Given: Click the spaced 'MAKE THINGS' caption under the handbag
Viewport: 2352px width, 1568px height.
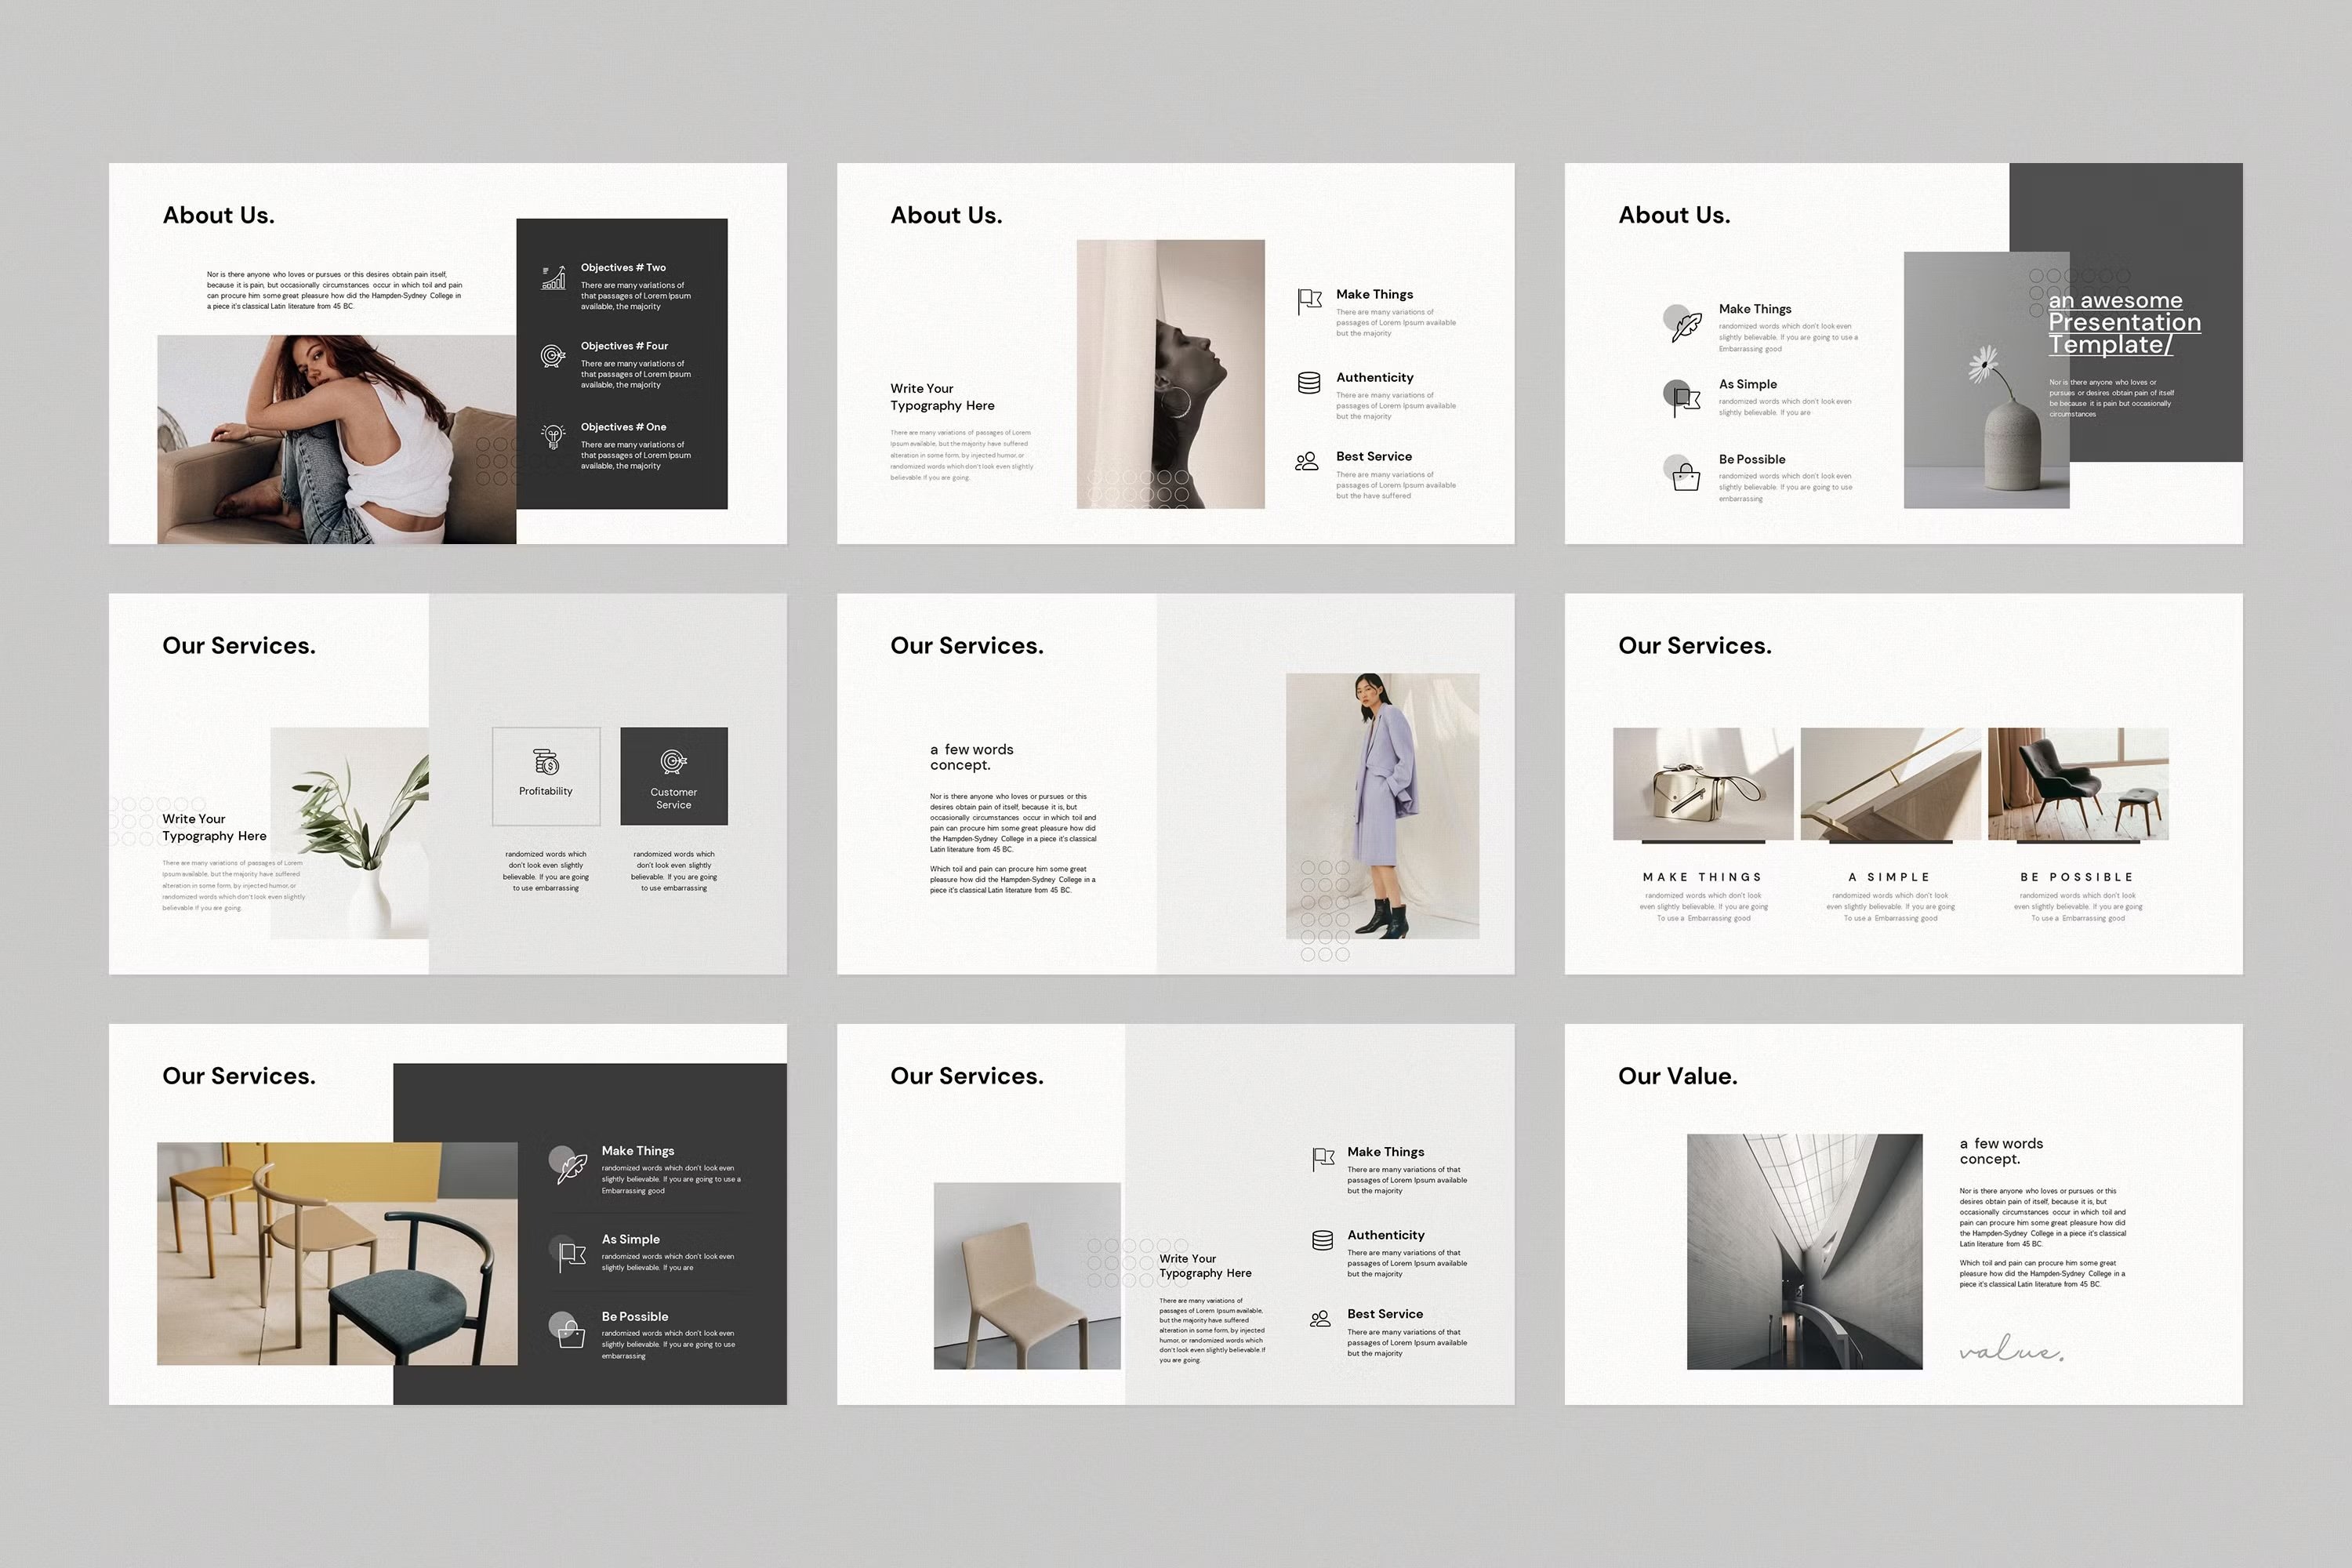Looking at the screenshot, I should pyautogui.click(x=1702, y=877).
